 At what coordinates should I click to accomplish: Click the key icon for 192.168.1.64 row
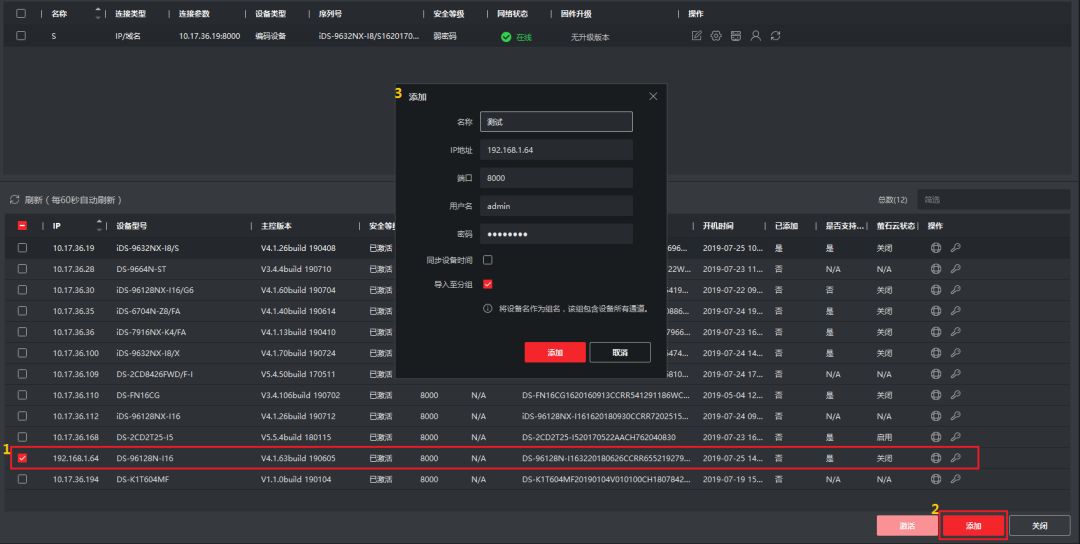955,458
